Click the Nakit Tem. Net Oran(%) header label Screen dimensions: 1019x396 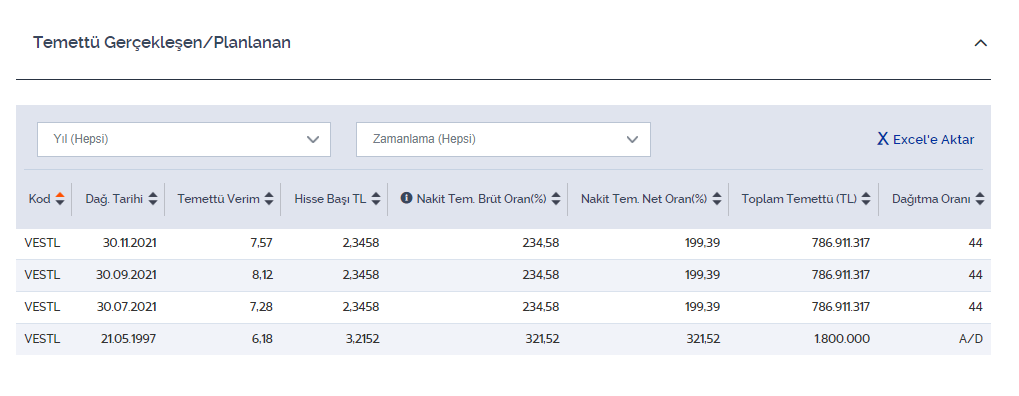[x=644, y=199]
